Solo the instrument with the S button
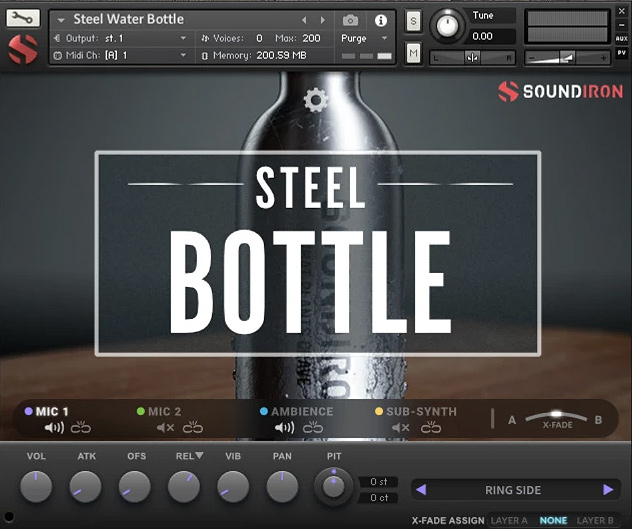Screen dimensions: 632x529 tap(413, 21)
